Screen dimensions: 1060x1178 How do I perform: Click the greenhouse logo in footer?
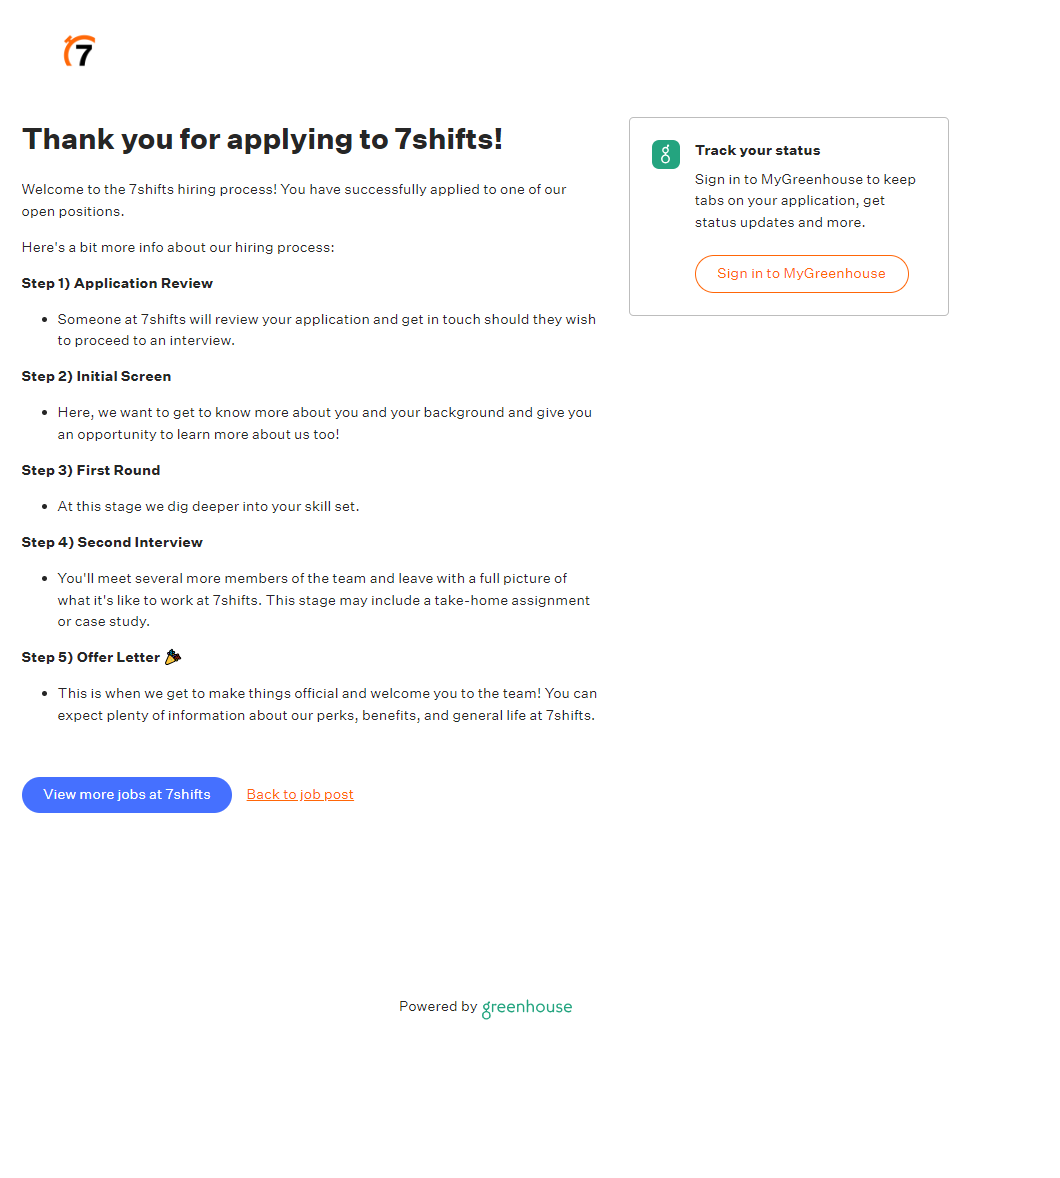pyautogui.click(x=527, y=1008)
